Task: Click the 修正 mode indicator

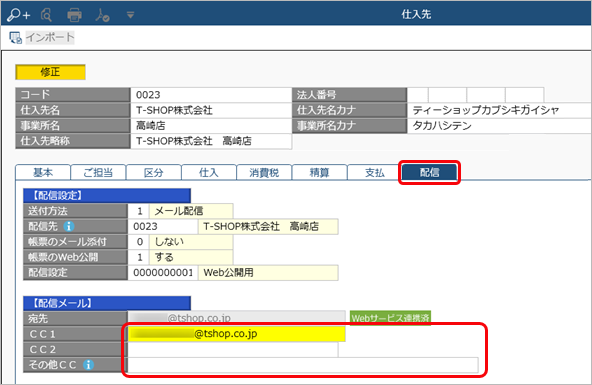Action: 50,72
